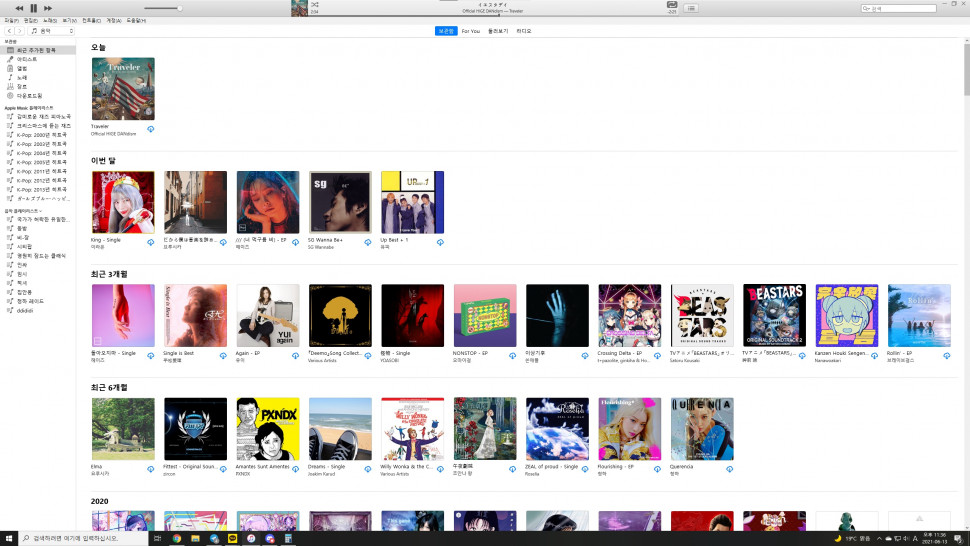
Task: Switch to the 라디오 tab
Action: [x=524, y=31]
